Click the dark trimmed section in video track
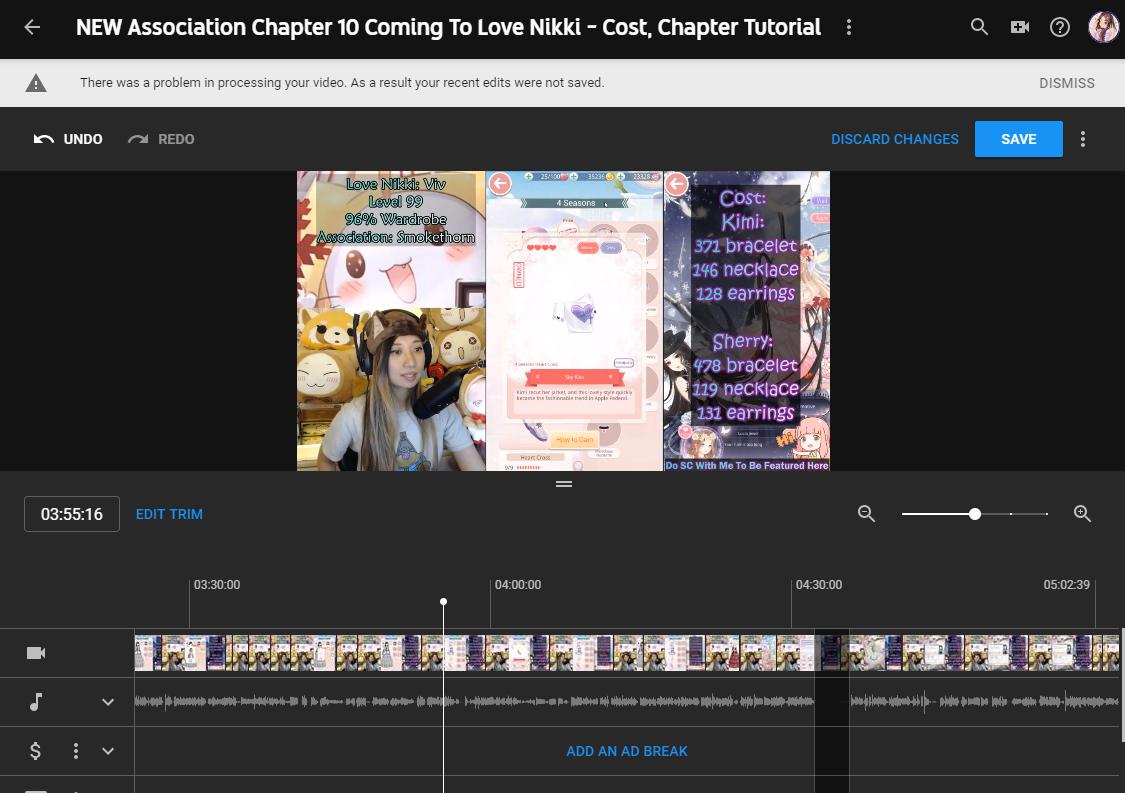This screenshot has height=793, width=1125. 832,652
